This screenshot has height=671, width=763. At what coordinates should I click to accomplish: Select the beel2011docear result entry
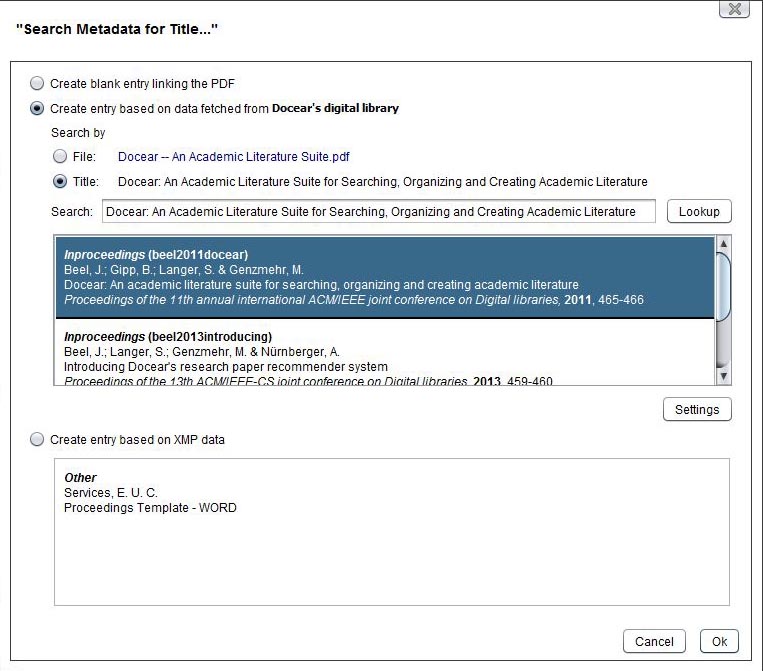point(385,277)
